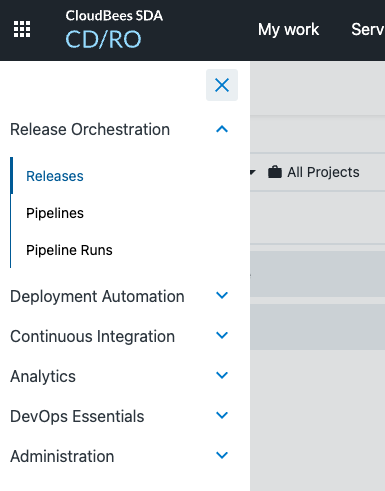Open Pipeline Runs in the side menu
The width and height of the screenshot is (385, 491).
(69, 250)
